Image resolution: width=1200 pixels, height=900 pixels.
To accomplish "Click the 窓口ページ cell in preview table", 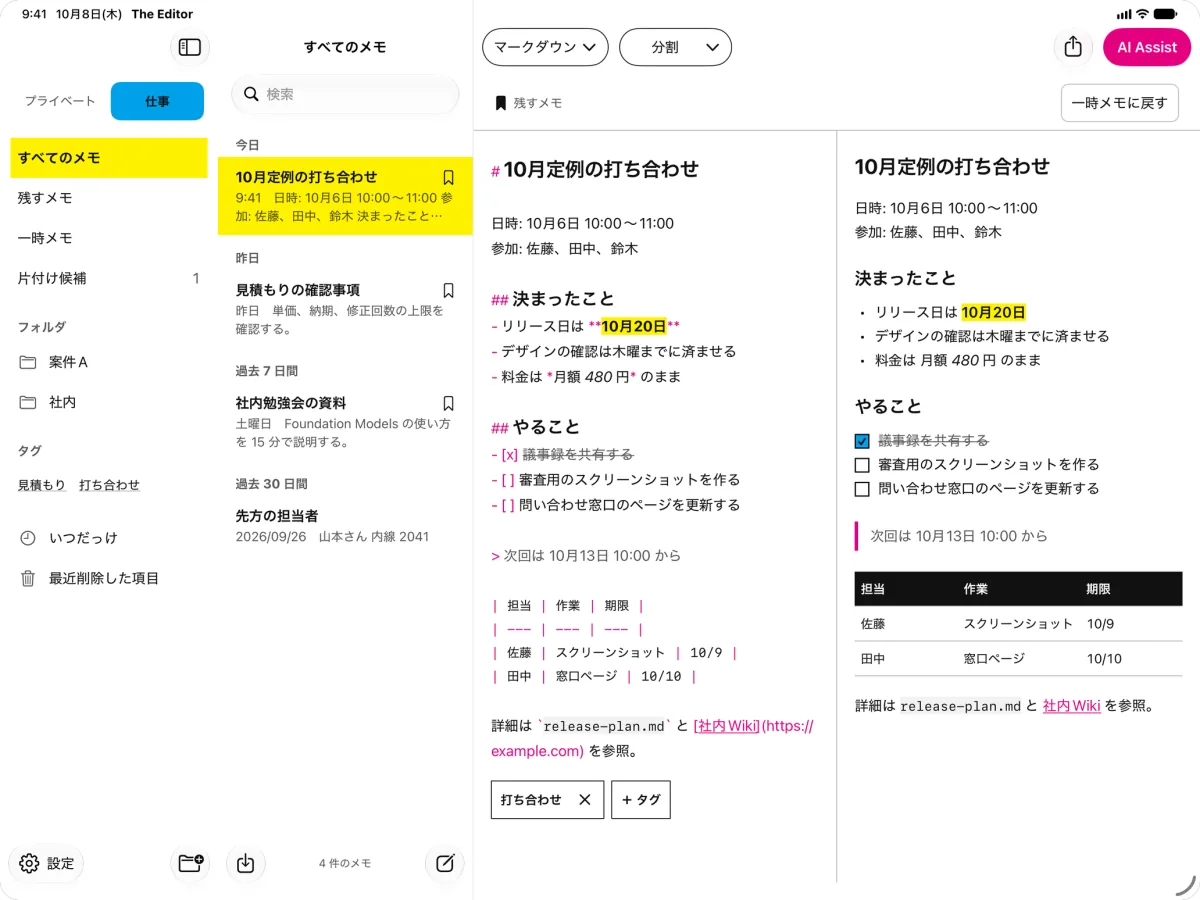I will tap(994, 659).
